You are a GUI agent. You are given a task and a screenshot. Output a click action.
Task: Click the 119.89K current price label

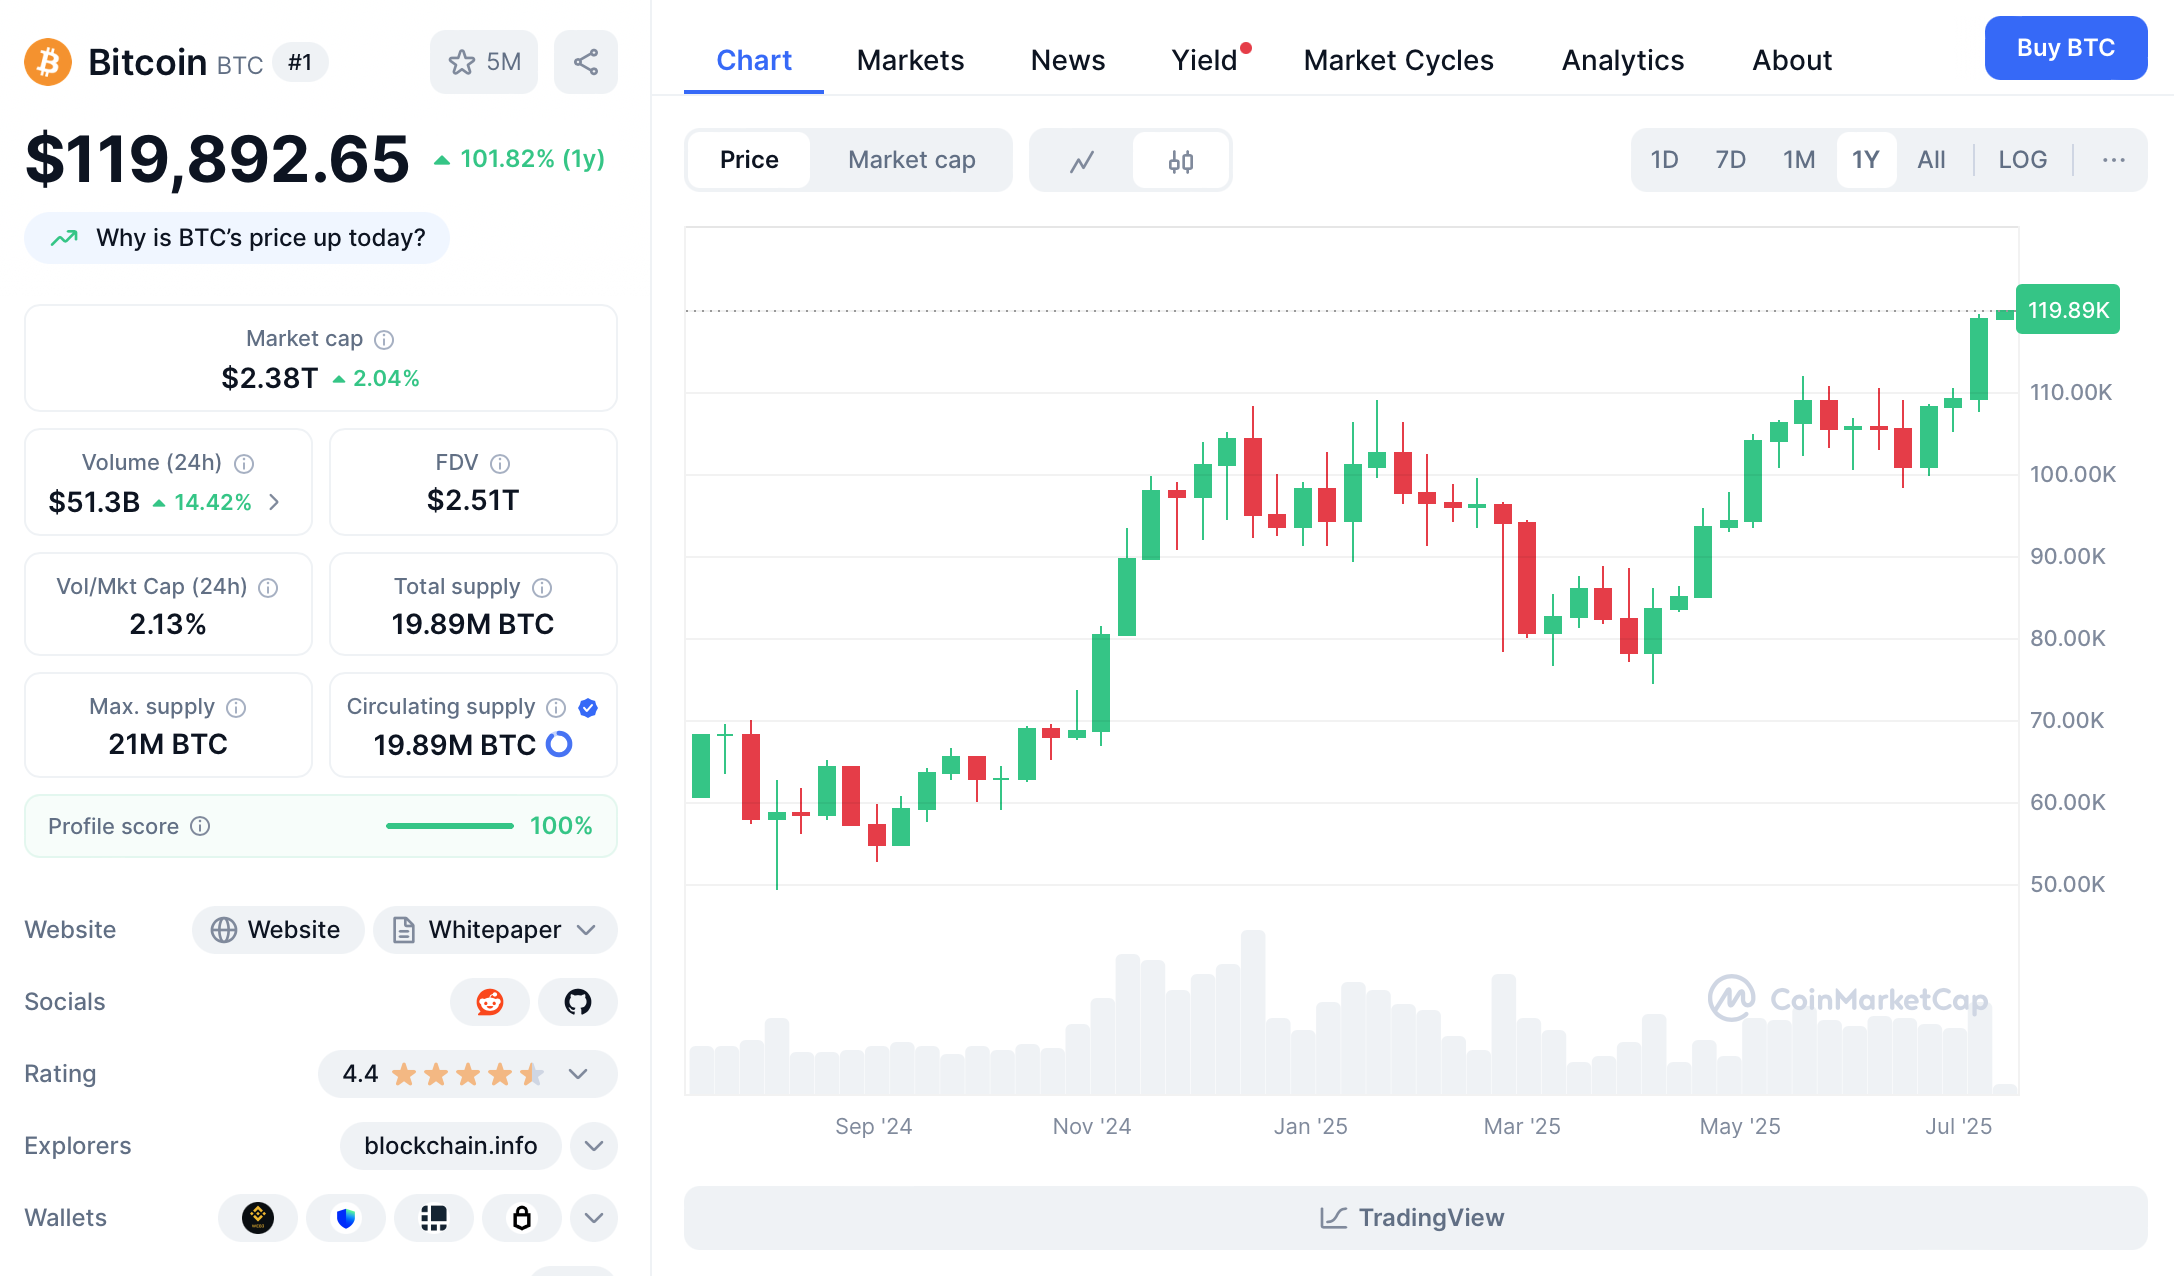pos(2068,310)
